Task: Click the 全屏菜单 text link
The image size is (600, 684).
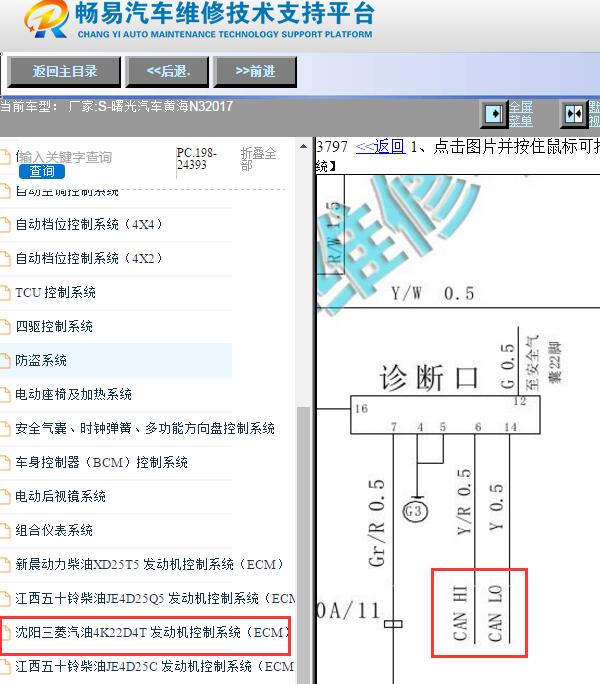Action: tap(521, 114)
